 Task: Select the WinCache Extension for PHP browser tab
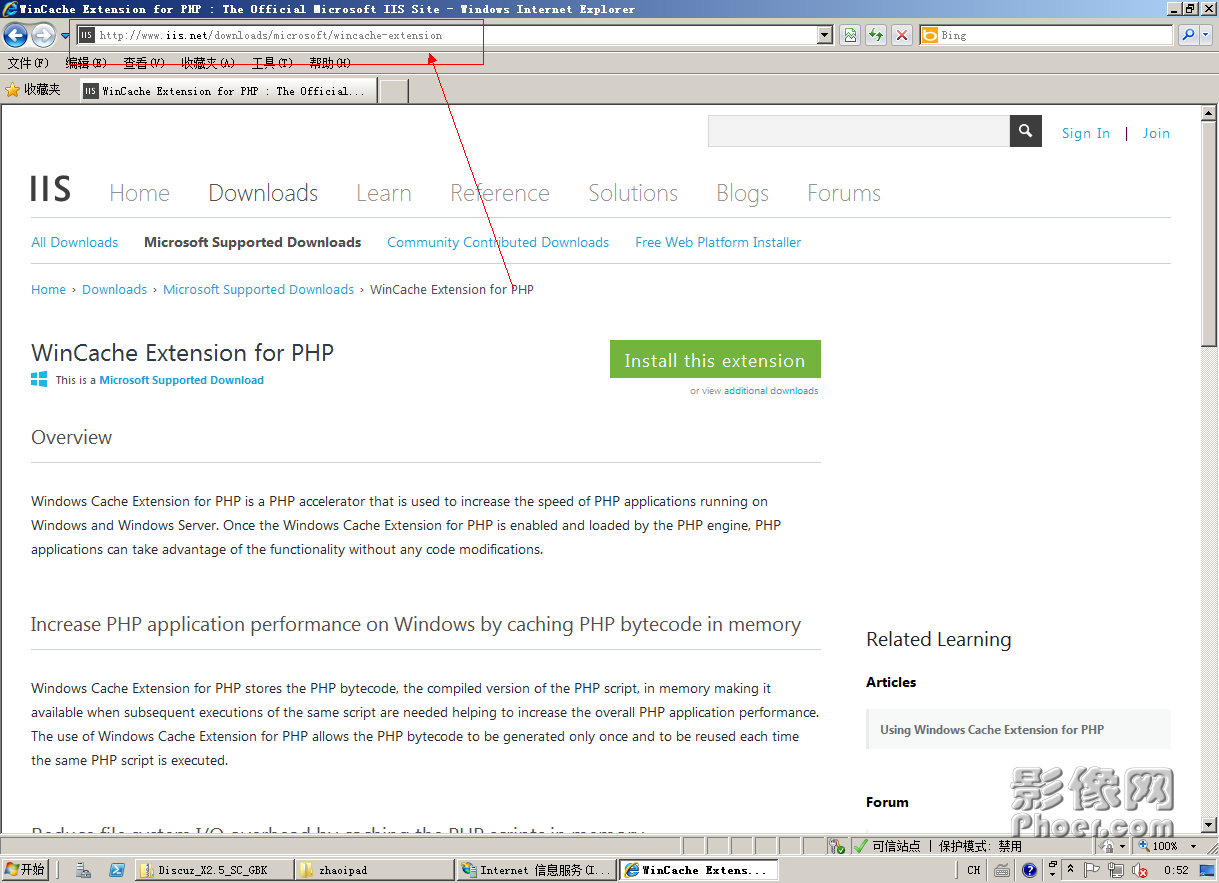[228, 91]
